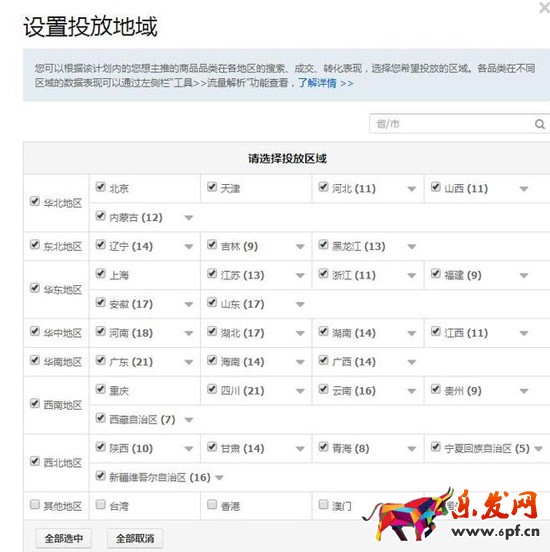Check the 香港 checkbox
This screenshot has height=552, width=550.
tap(212, 504)
